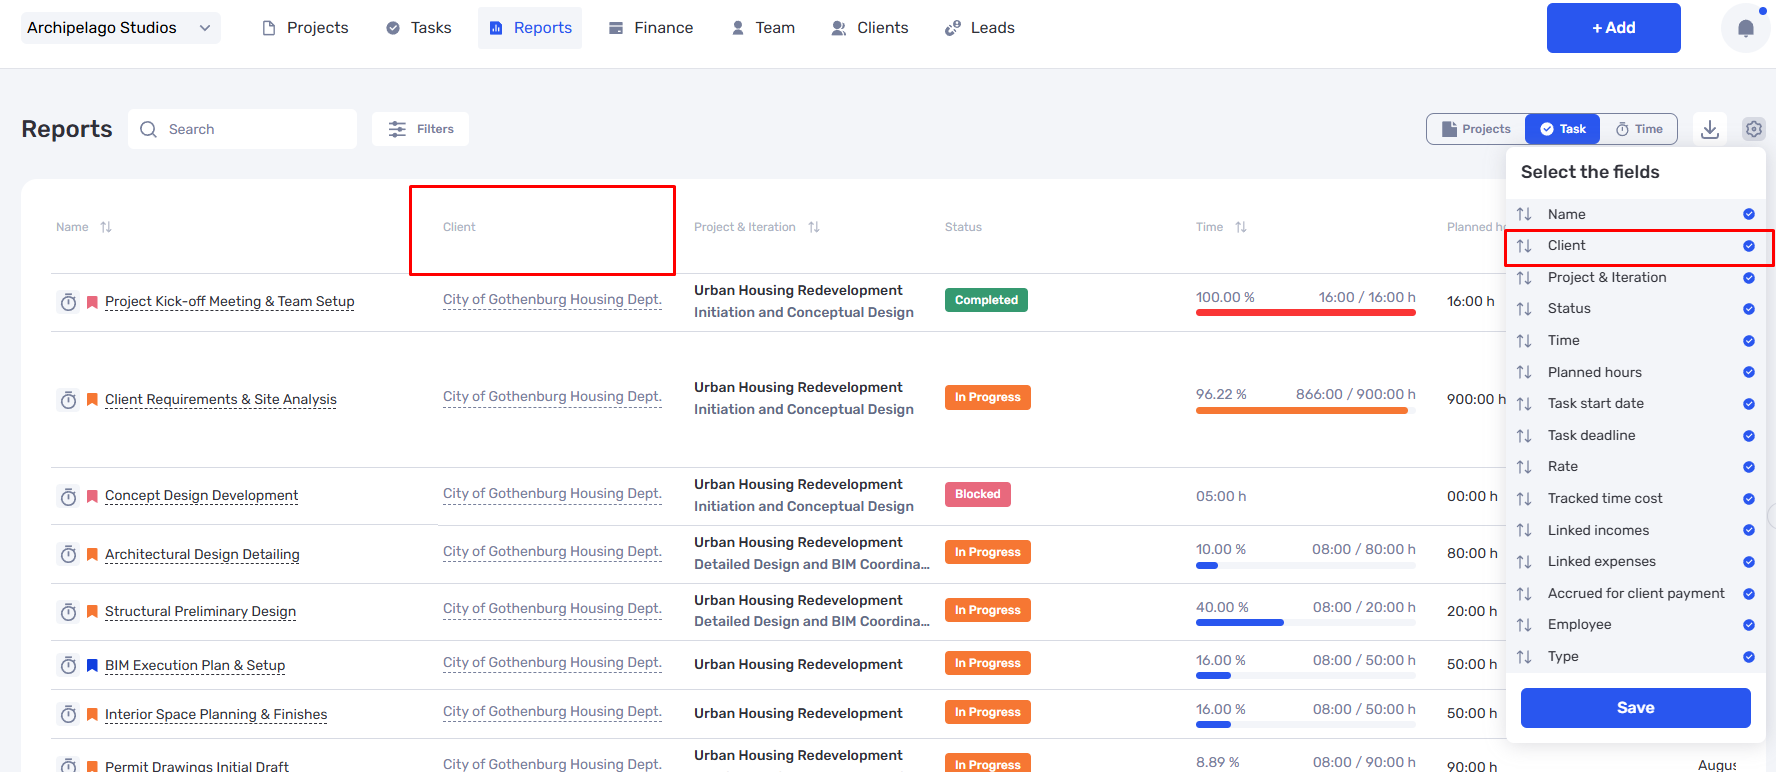Viewport: 1776px width, 772px height.
Task: Switch to the Time report view
Action: click(x=1639, y=129)
